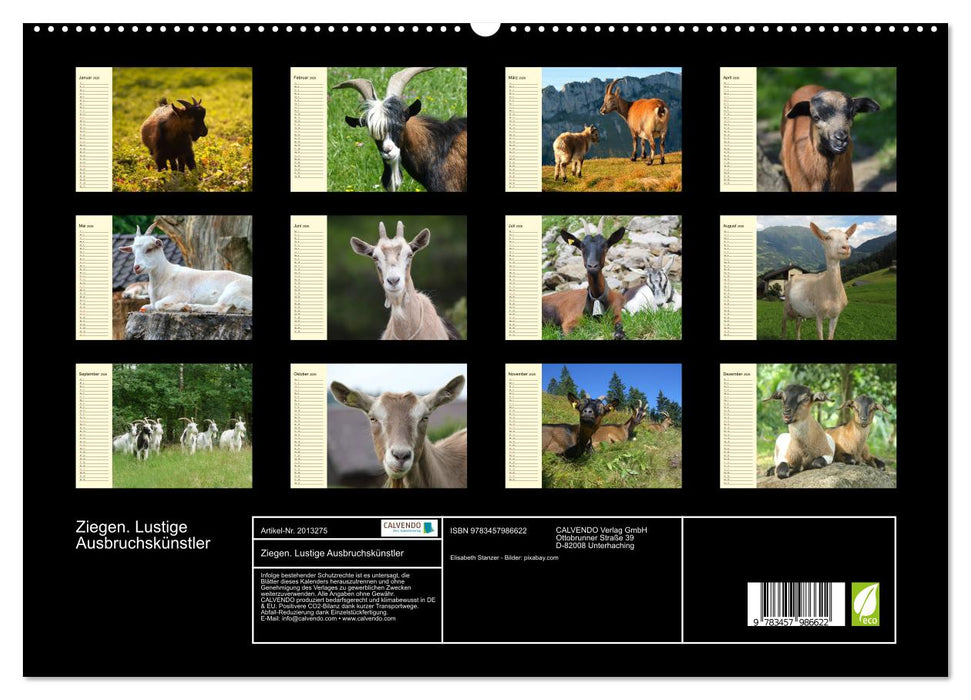Viewport: 971px width, 700px height.
Task: Click the blue square in CALVENDO logo
Action: (x=428, y=528)
